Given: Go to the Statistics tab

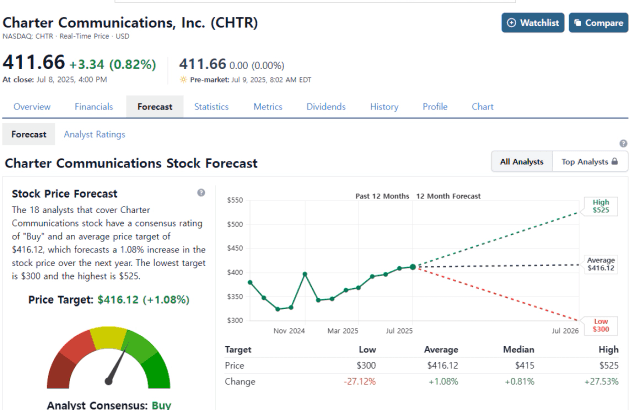Looking at the screenshot, I should [211, 107].
